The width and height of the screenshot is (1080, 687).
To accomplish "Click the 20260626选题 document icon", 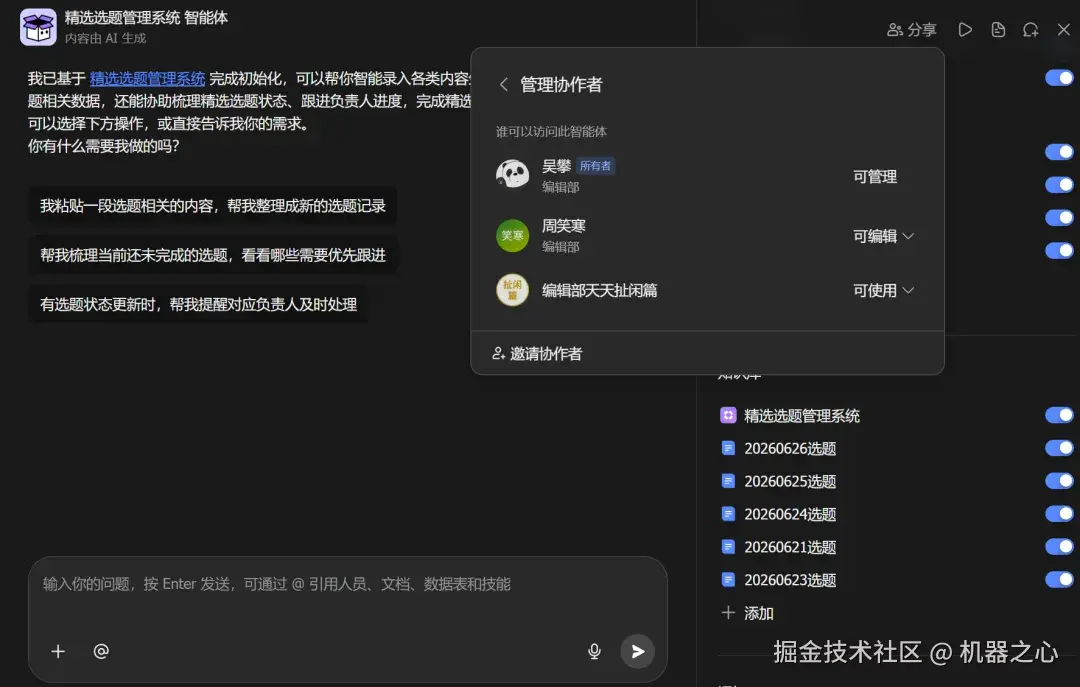I will coord(728,448).
